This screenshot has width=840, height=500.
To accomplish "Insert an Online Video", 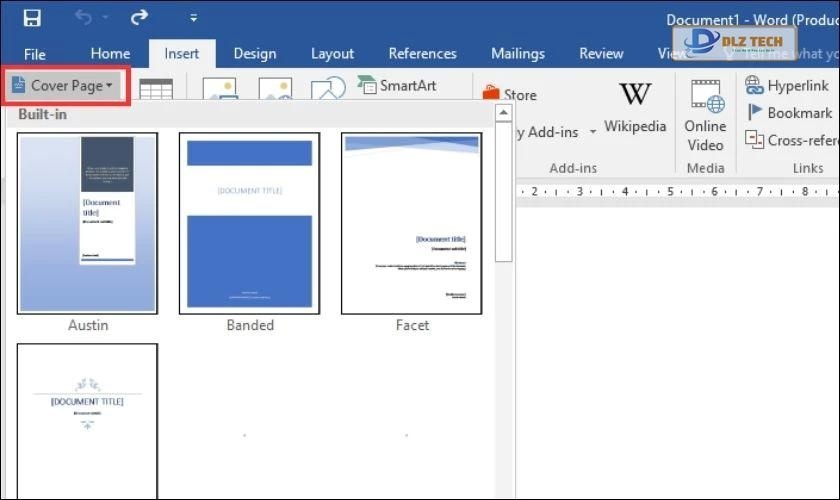I will (x=705, y=115).
